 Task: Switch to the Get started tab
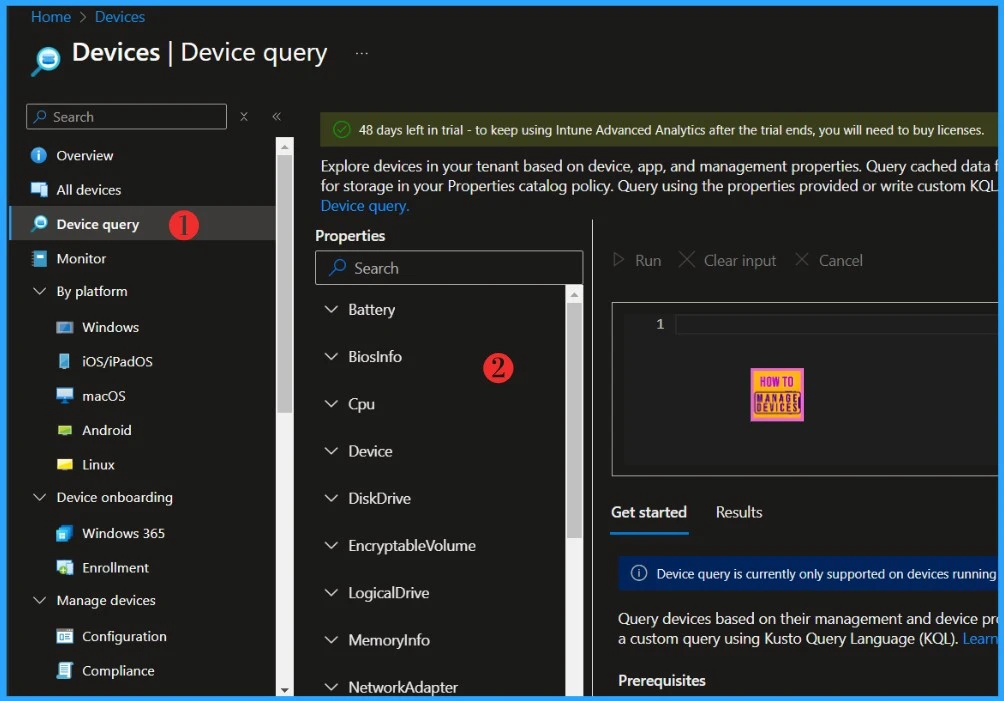click(x=649, y=512)
